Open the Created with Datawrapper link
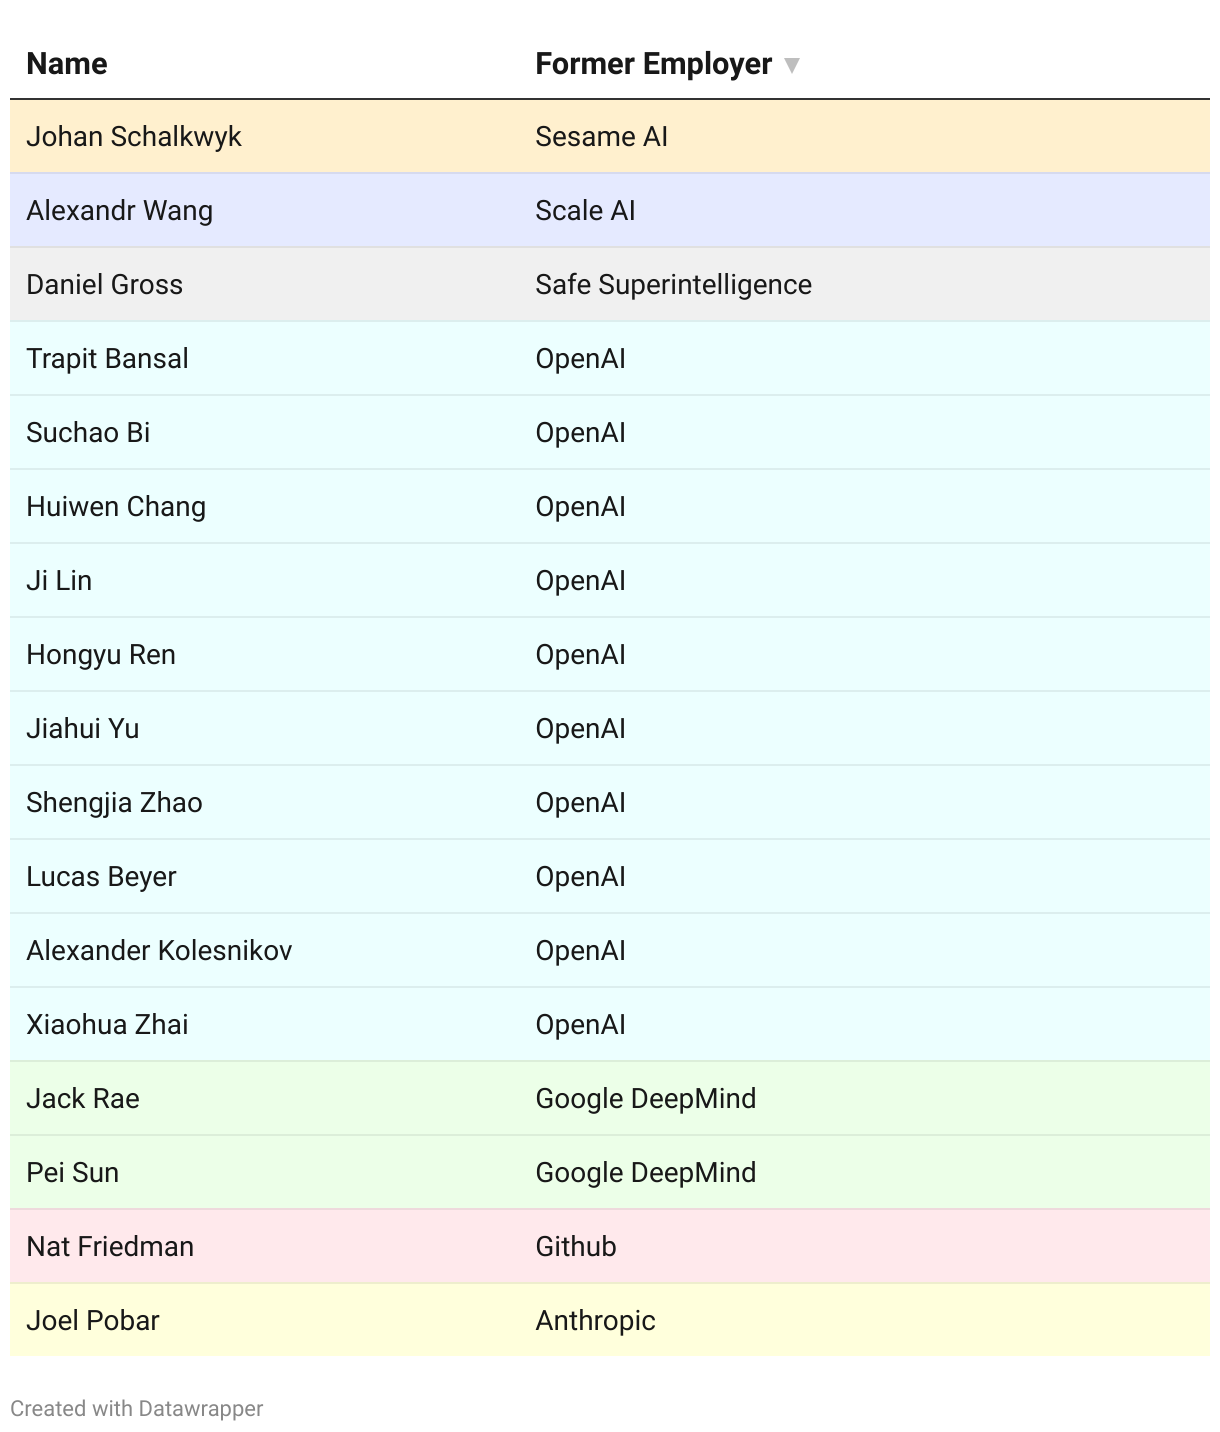Screen dimensions: 1220x1432 click(137, 1408)
